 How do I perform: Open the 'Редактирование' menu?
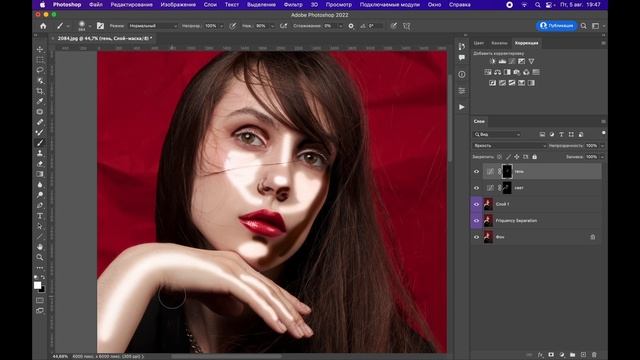(131, 4)
